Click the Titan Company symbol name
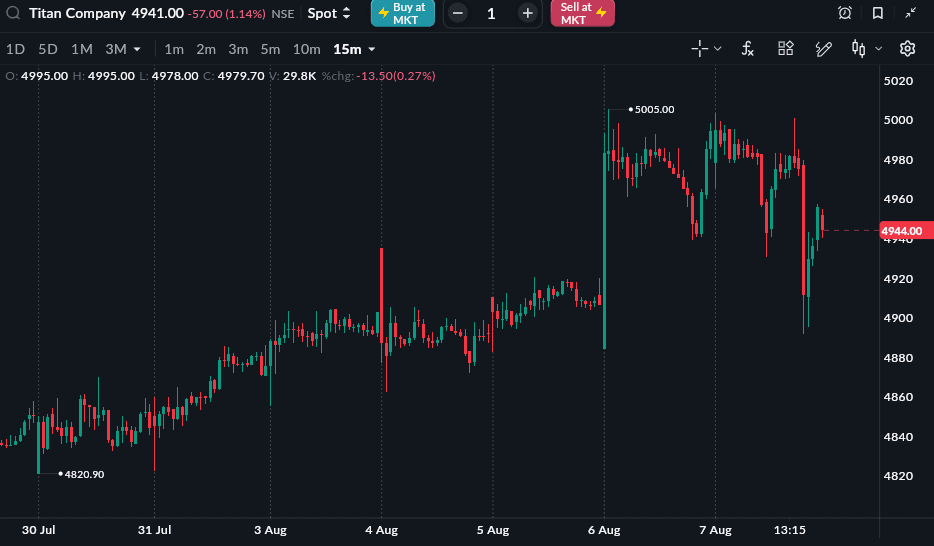934x546 pixels. coord(77,13)
